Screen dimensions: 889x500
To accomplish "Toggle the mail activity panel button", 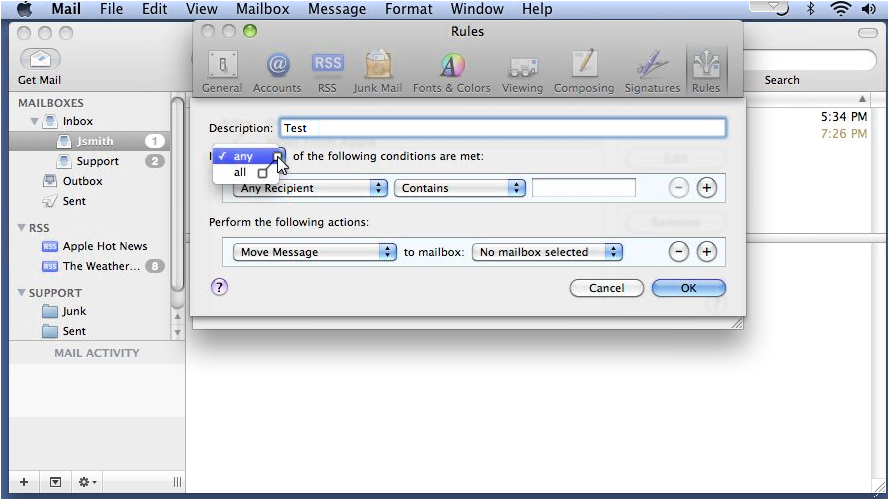I will point(55,482).
